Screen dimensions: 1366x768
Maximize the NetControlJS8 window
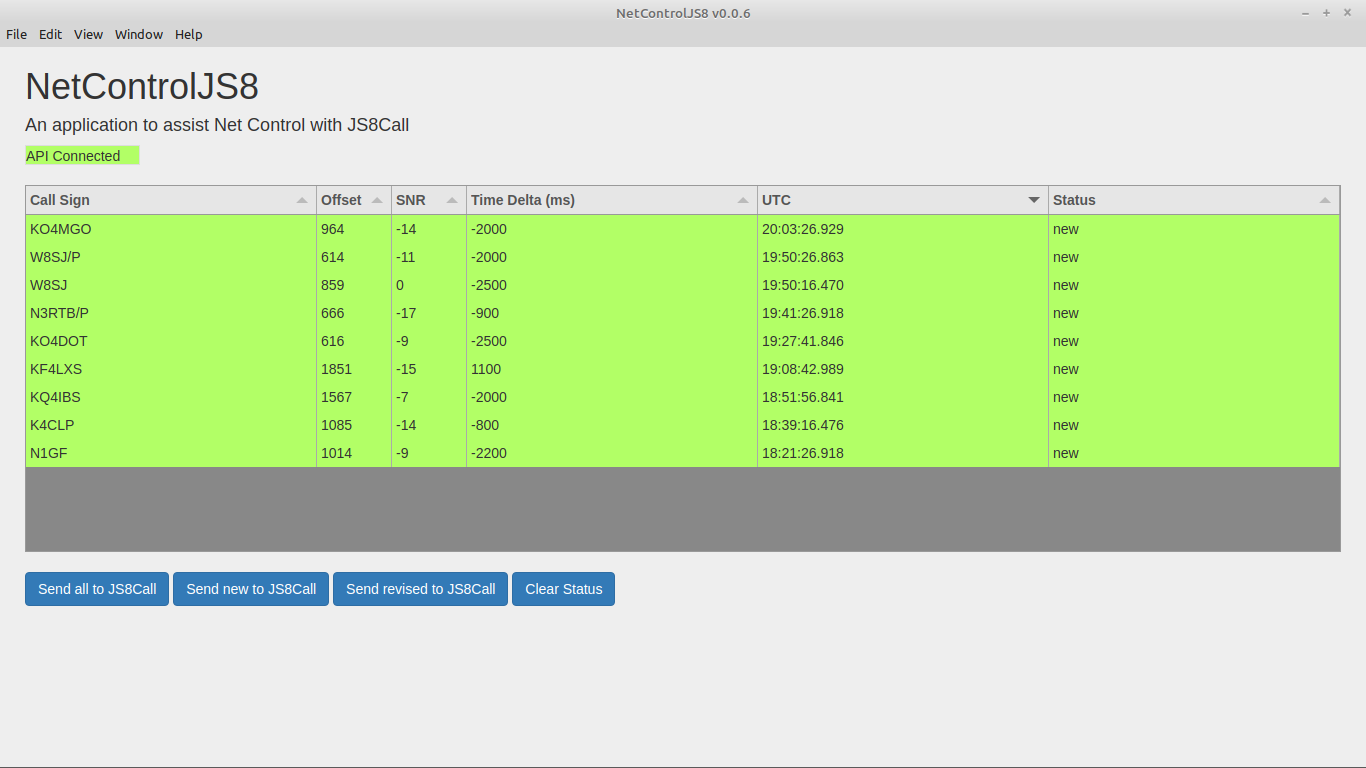point(1326,13)
